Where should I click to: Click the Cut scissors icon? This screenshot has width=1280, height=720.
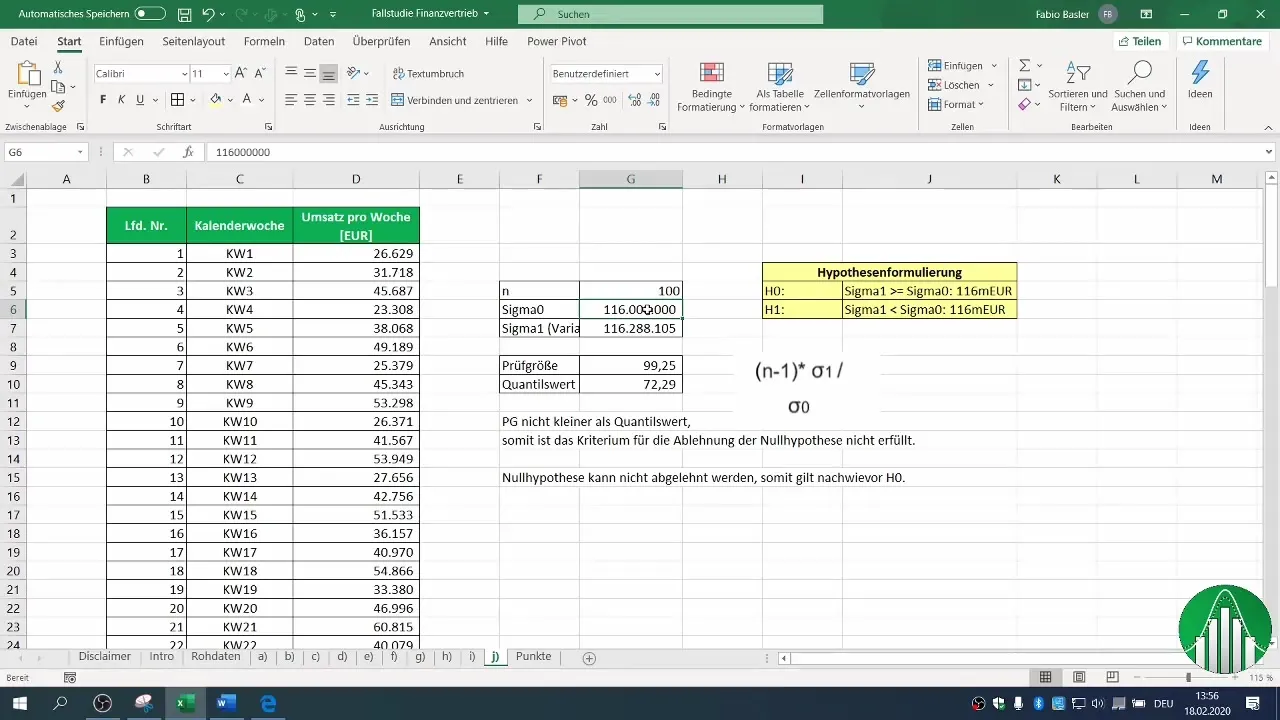[58, 67]
